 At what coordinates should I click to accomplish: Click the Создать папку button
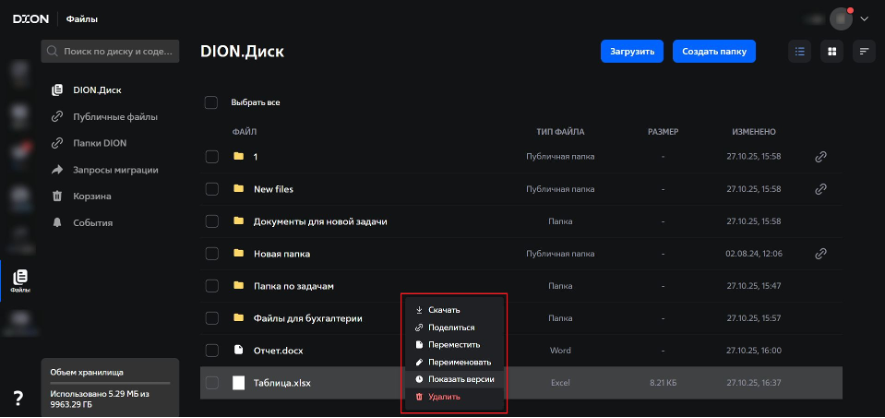tap(713, 51)
